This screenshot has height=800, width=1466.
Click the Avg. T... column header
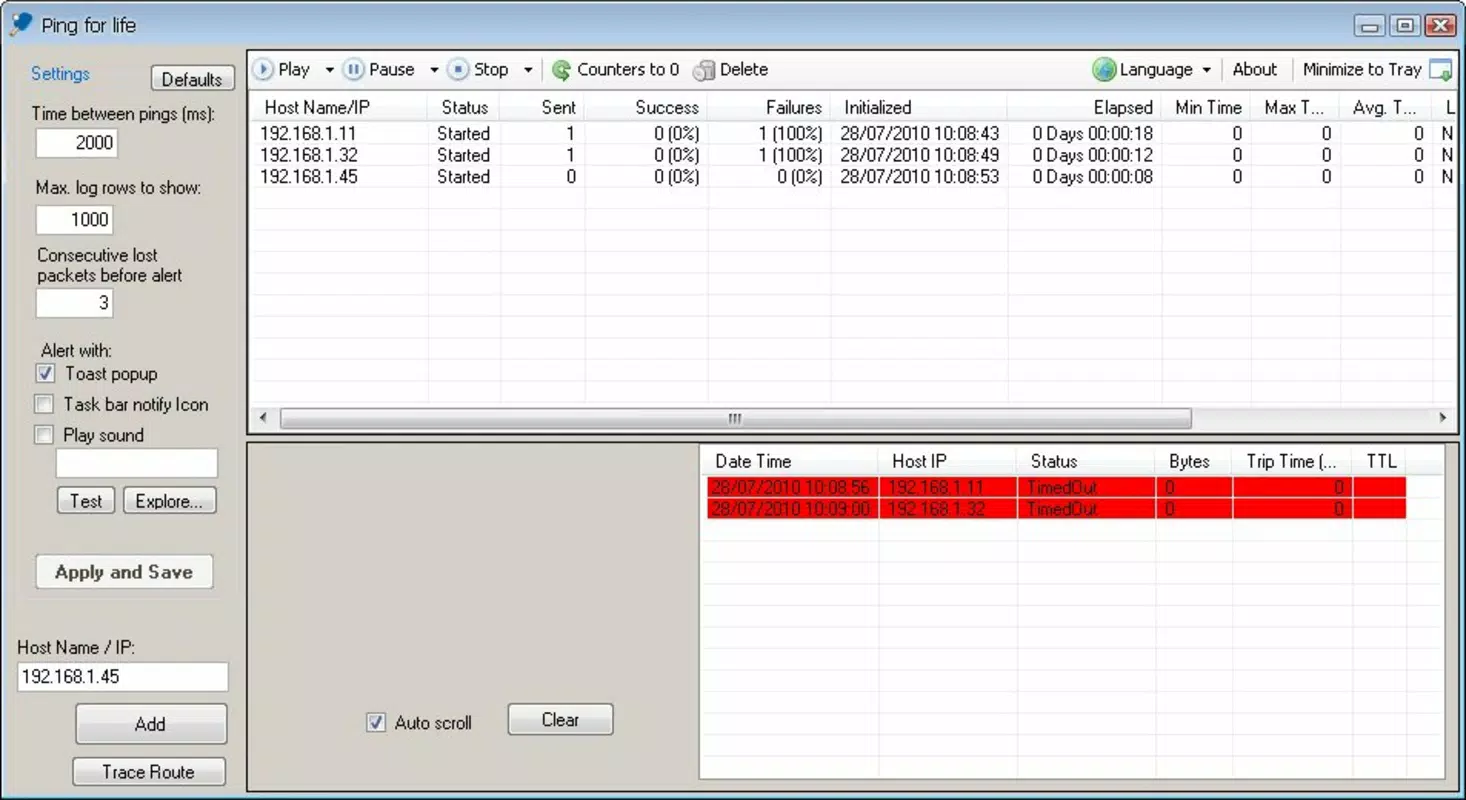(1386, 107)
